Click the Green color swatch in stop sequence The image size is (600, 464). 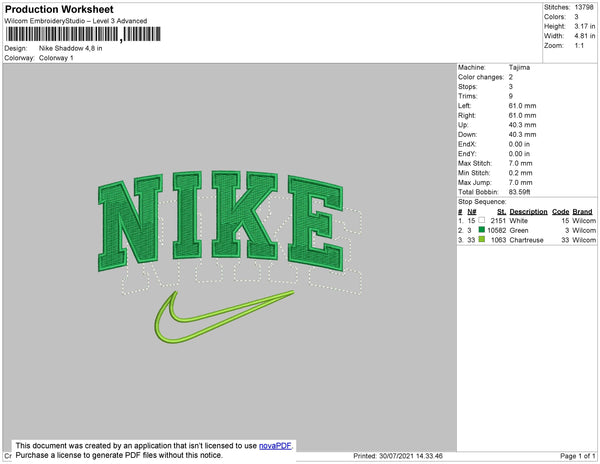(481, 230)
